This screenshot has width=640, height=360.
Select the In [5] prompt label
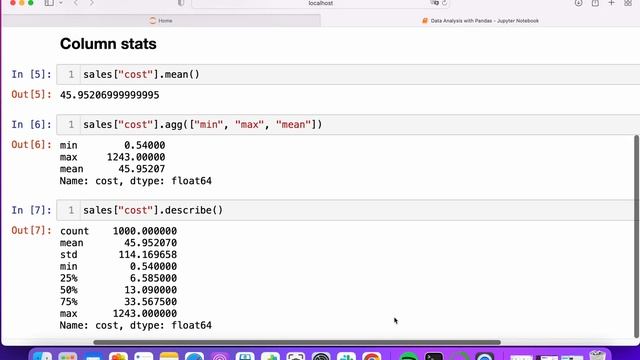(31, 74)
